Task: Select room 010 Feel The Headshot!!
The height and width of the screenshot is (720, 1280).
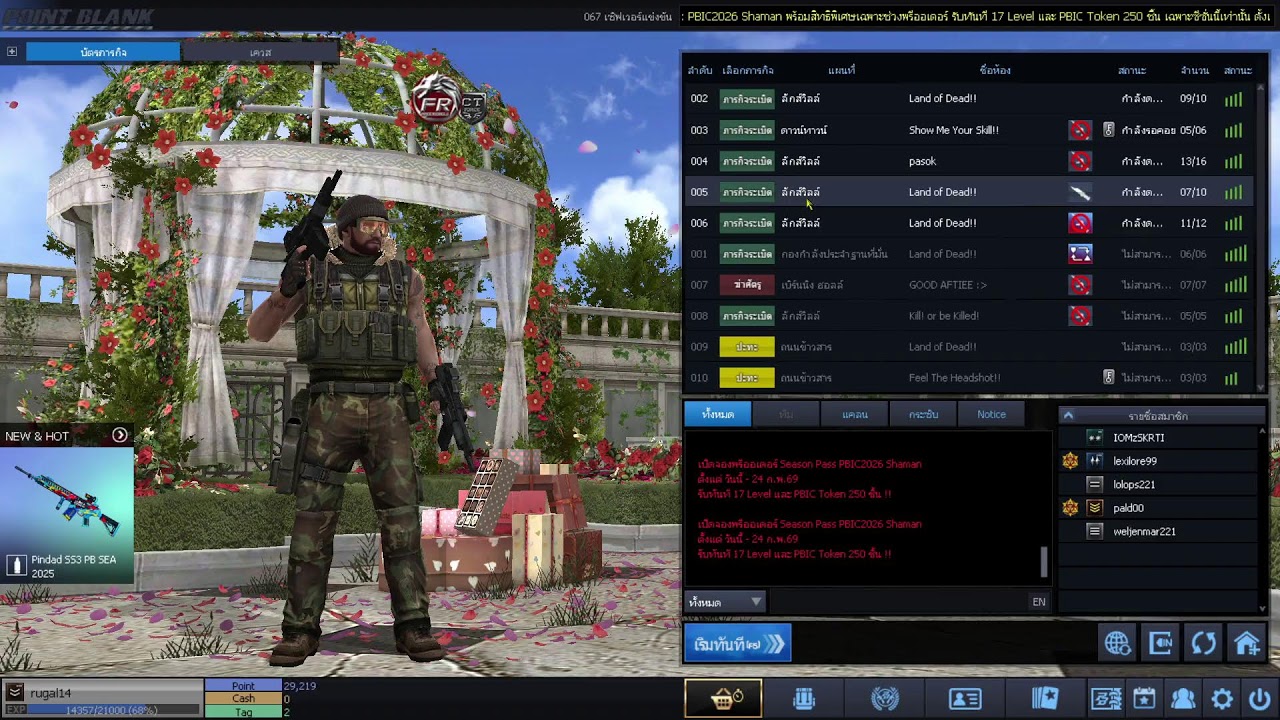Action: point(969,378)
